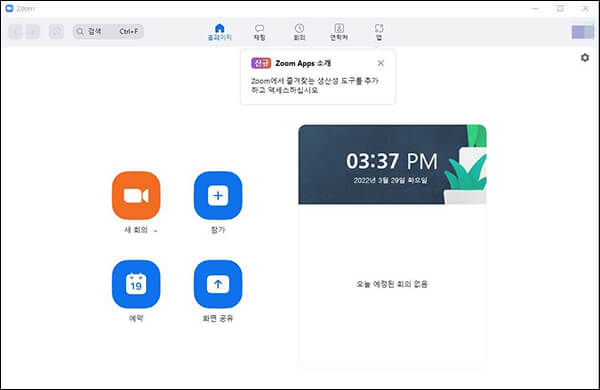
Task: Open Settings via the gear icon
Action: click(x=585, y=58)
